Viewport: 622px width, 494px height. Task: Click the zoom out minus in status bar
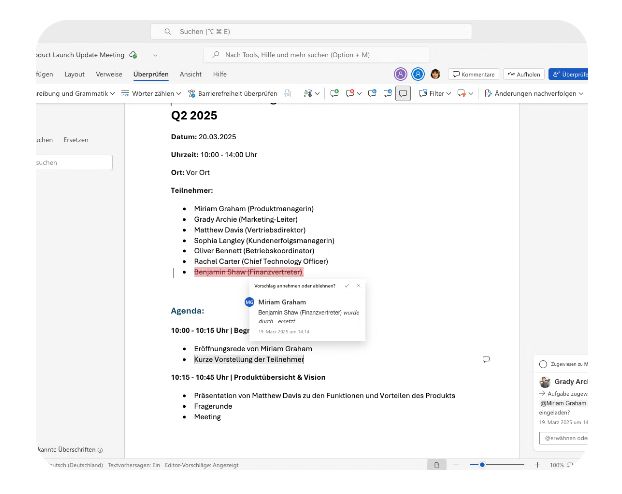click(x=456, y=465)
